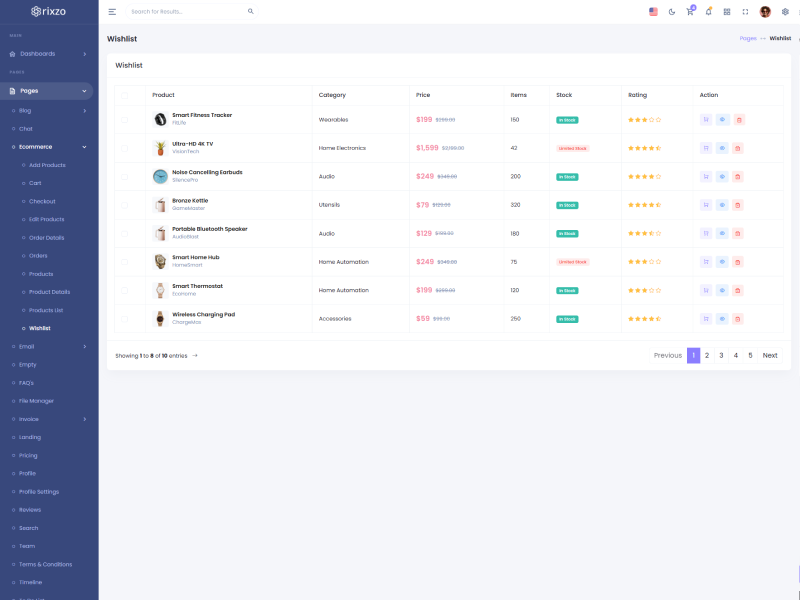View details of Smart Home Hub
The image size is (800, 600).
[722, 262]
